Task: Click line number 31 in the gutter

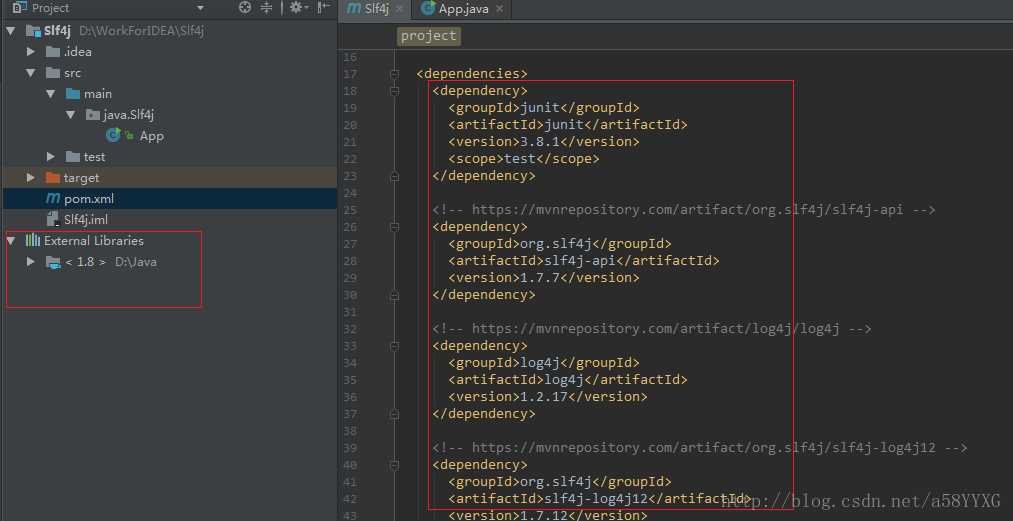Action: tap(350, 312)
